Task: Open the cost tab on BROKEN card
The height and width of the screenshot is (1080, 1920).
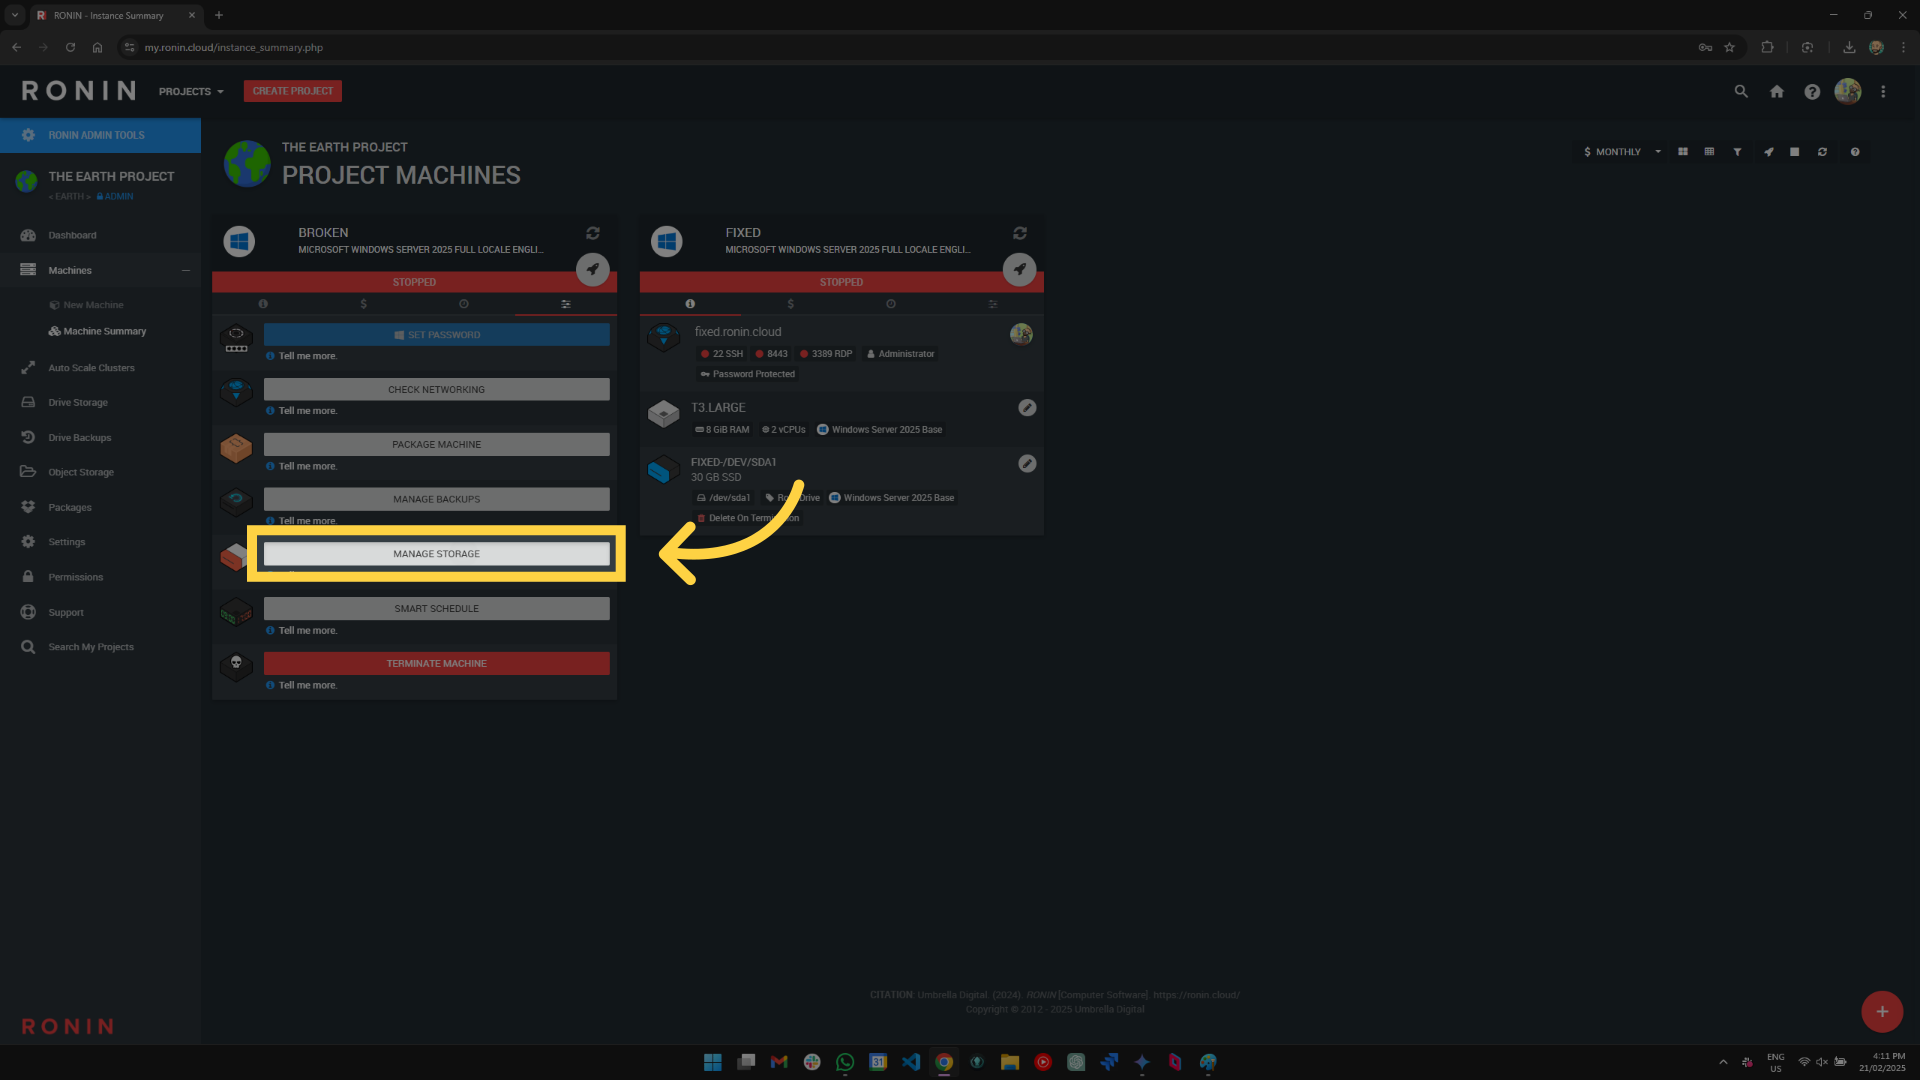Action: coord(364,304)
